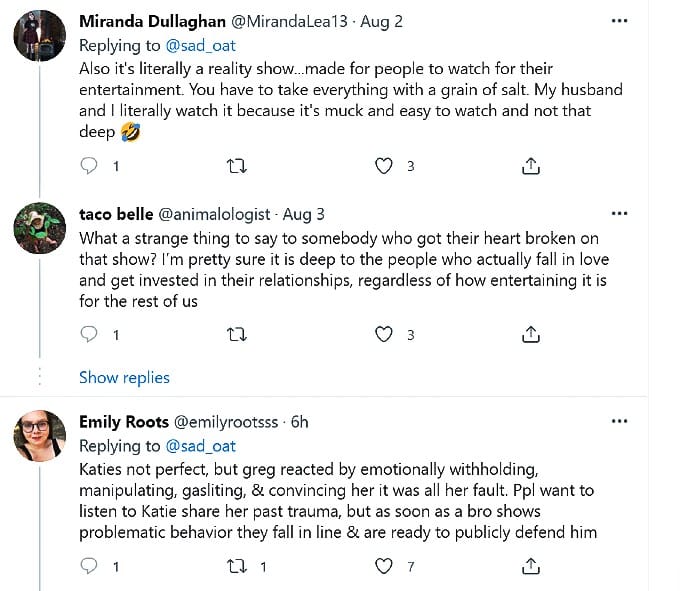Like Emily Roots' tweet

[x=384, y=567]
